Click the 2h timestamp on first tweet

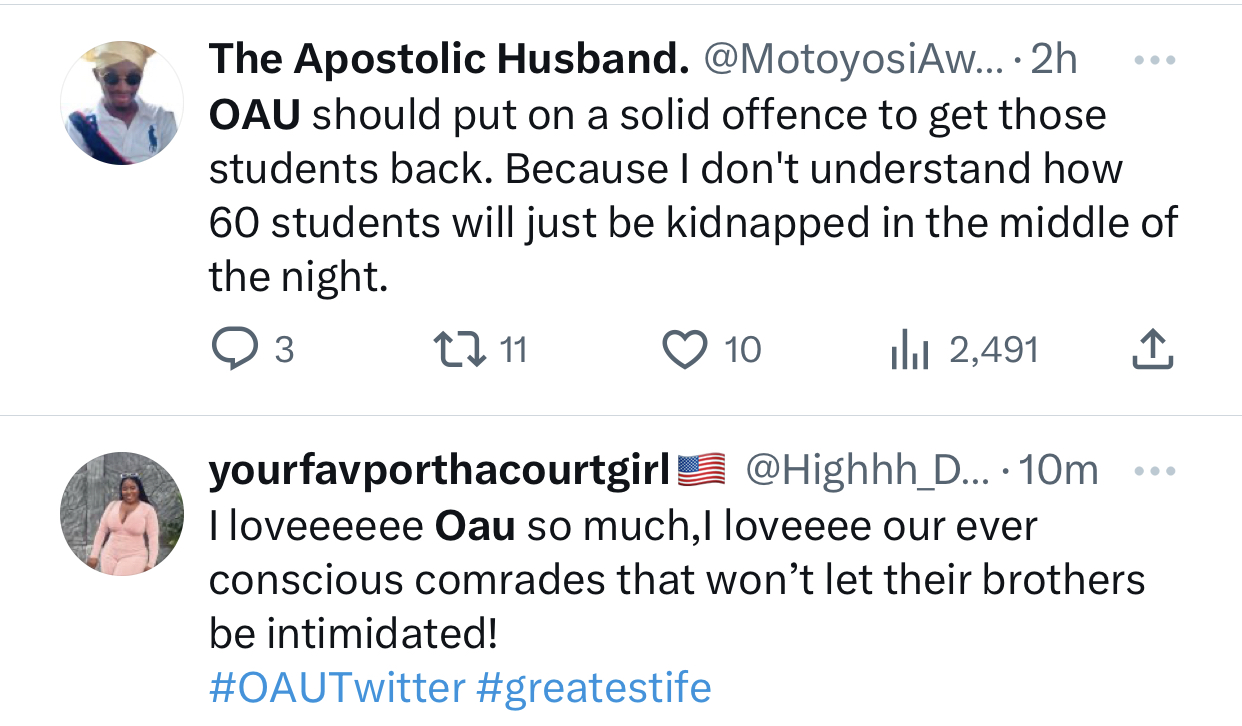(x=1053, y=61)
